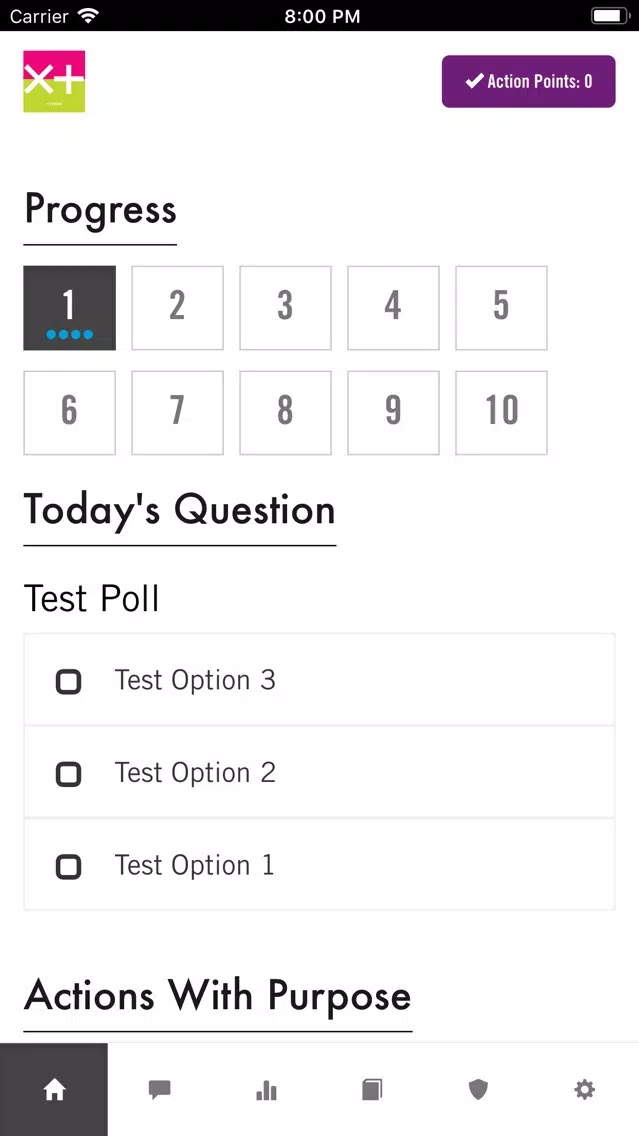Select progress day 5 tile

coord(501,308)
